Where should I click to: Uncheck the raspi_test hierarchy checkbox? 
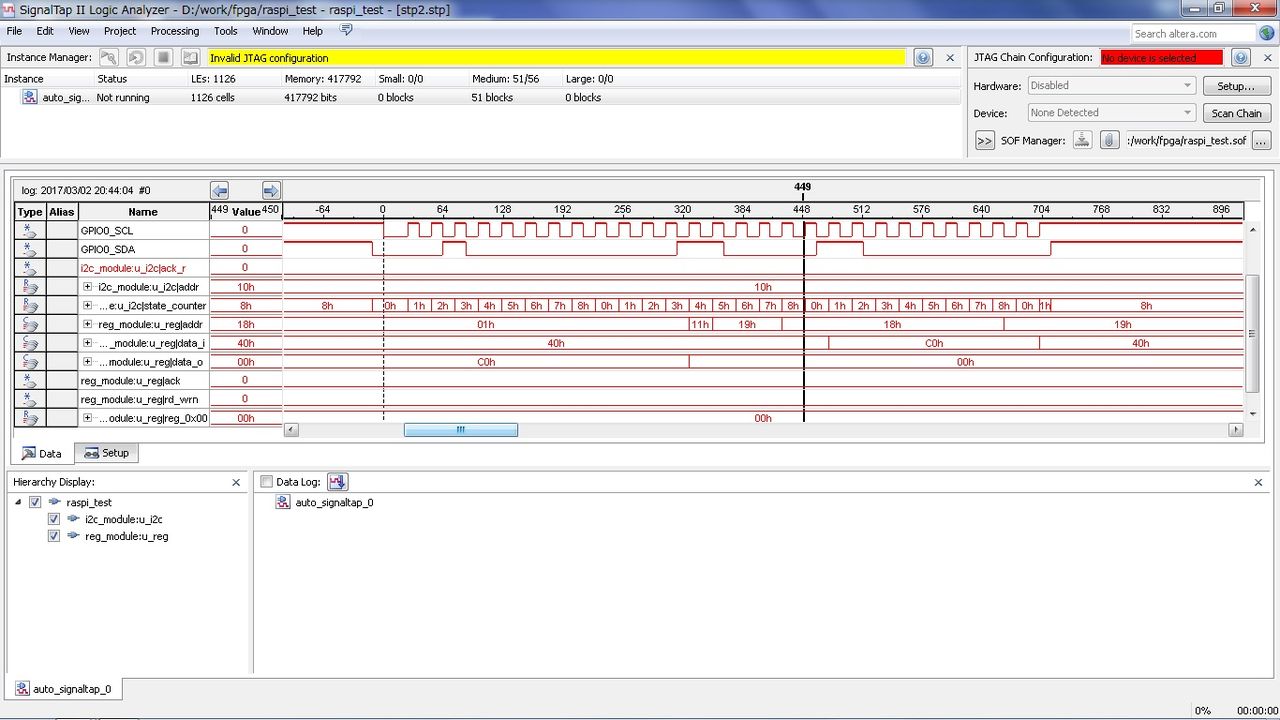(x=35, y=503)
